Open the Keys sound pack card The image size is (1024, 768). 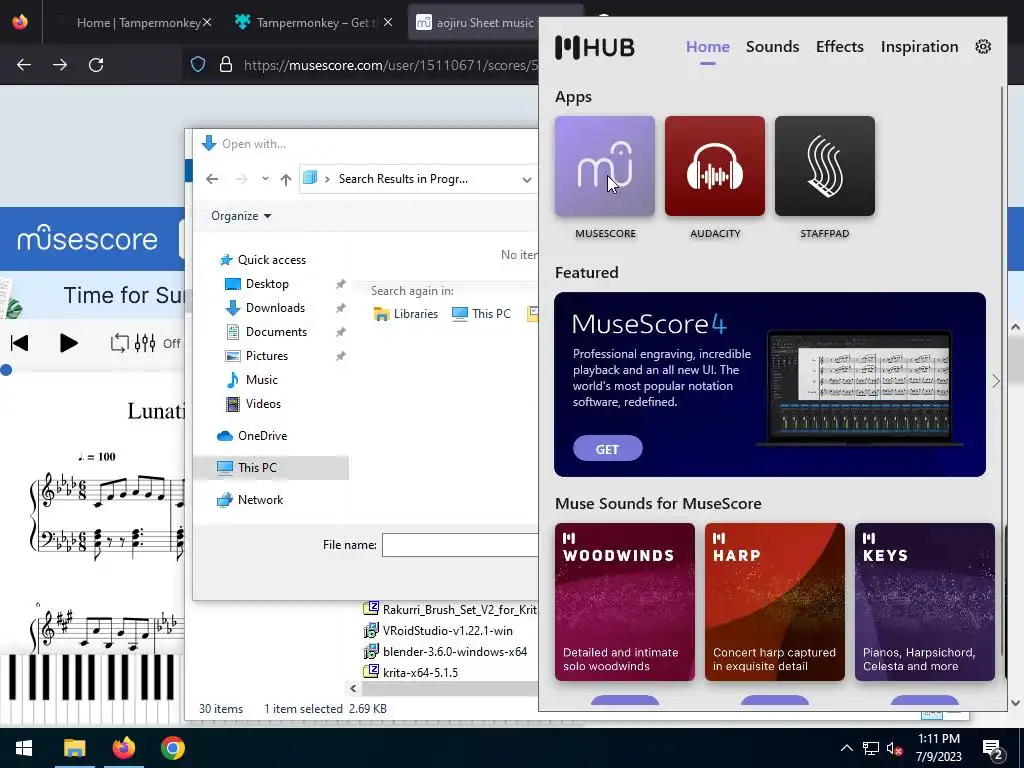click(925, 601)
